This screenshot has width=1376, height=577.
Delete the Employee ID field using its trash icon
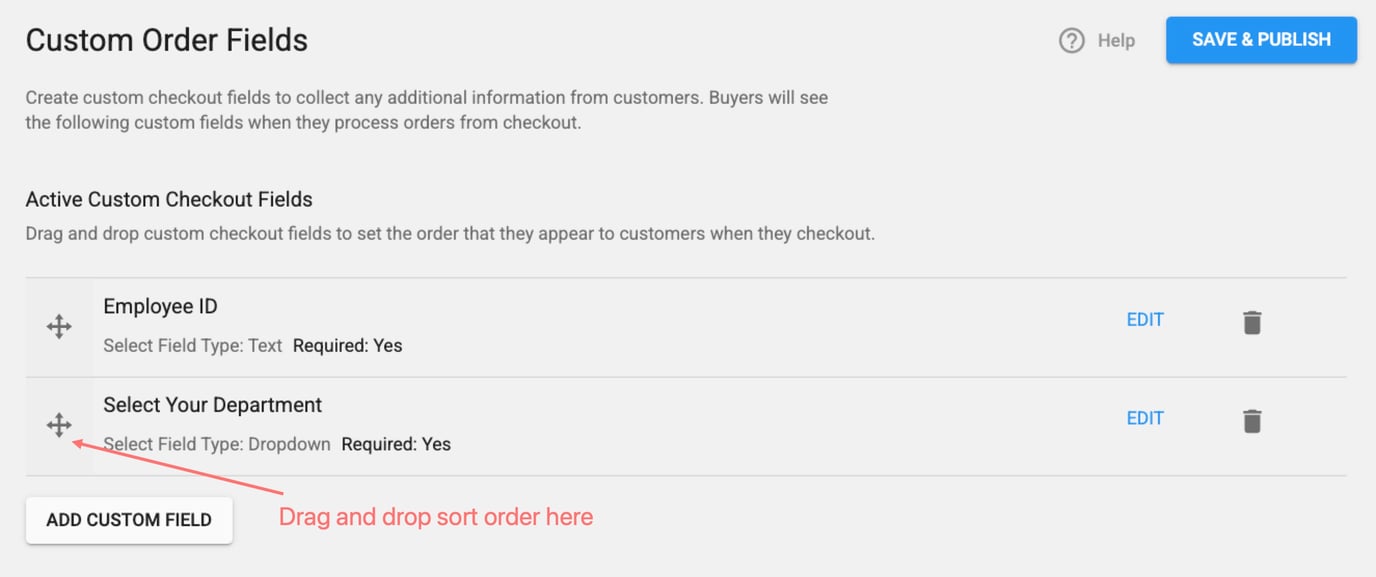pos(1251,320)
